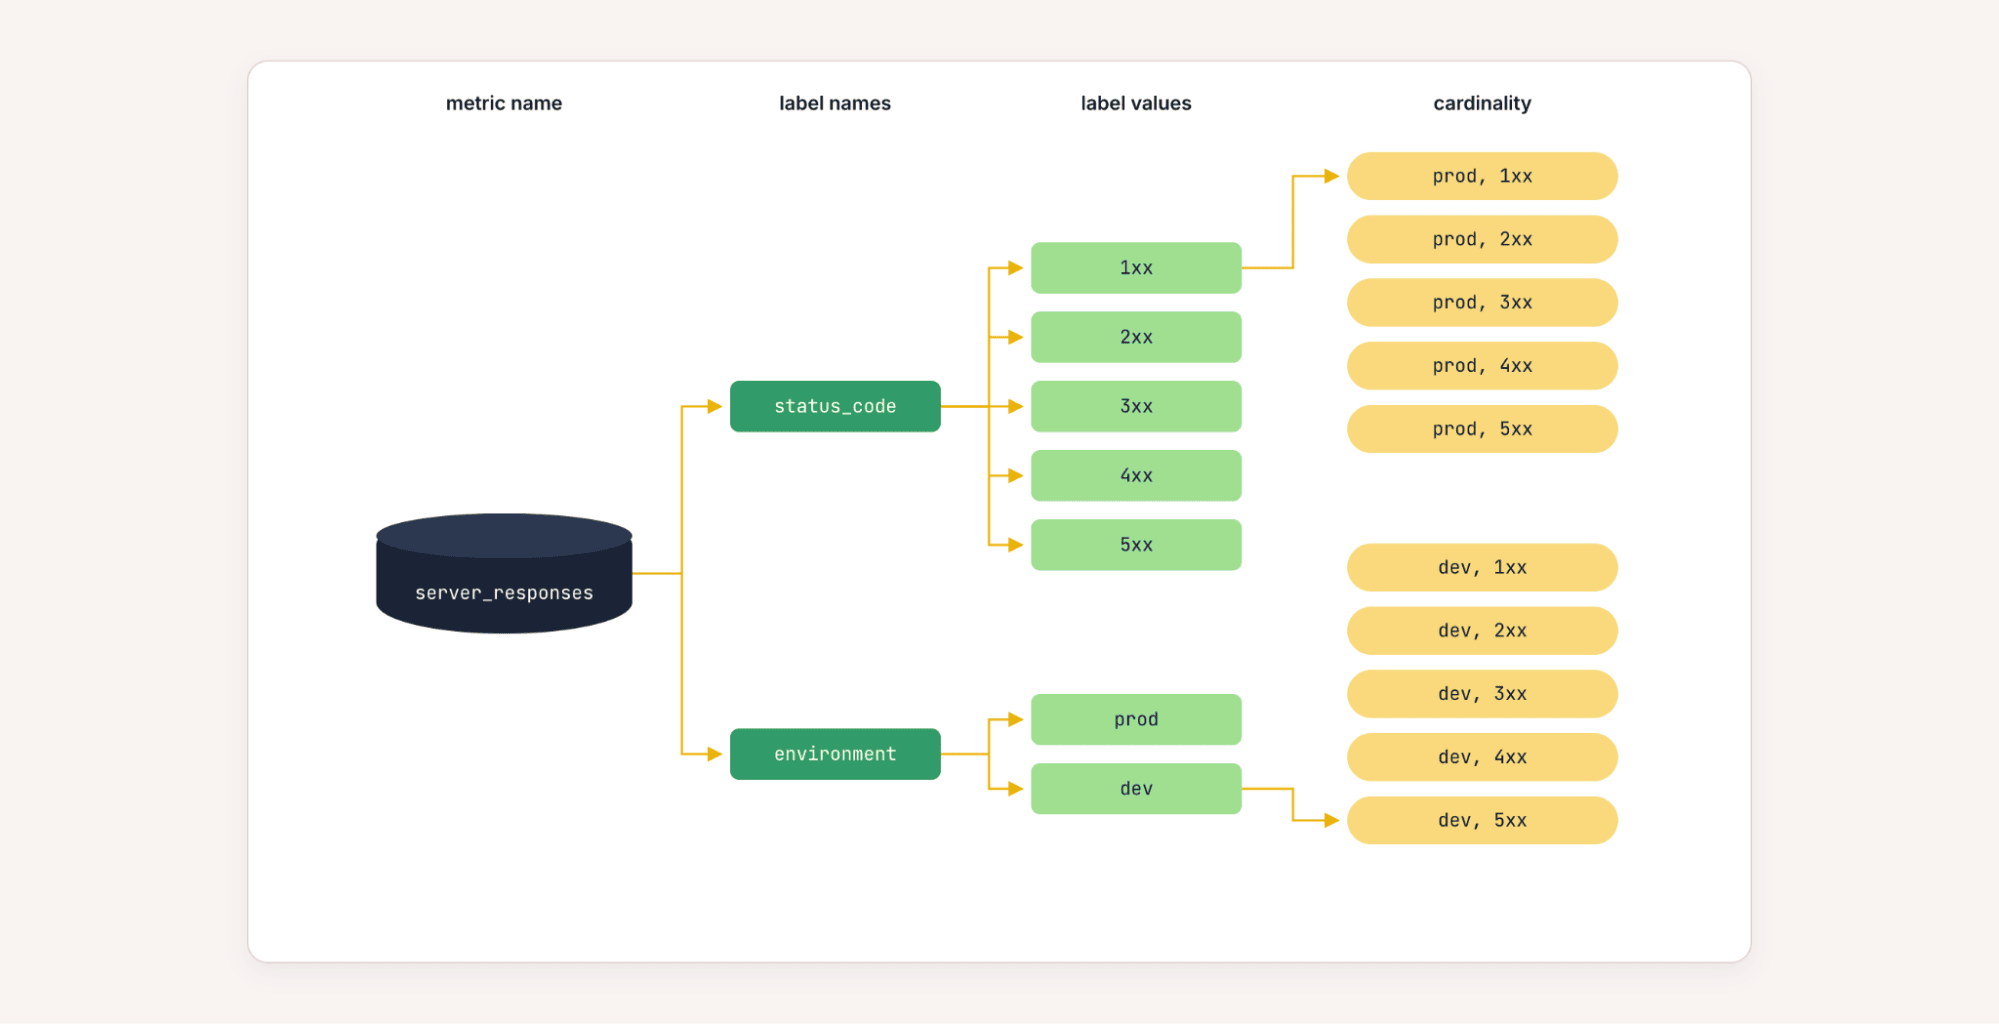Click the 1xx label value box
The width and height of the screenshot is (1999, 1024).
click(x=1136, y=268)
